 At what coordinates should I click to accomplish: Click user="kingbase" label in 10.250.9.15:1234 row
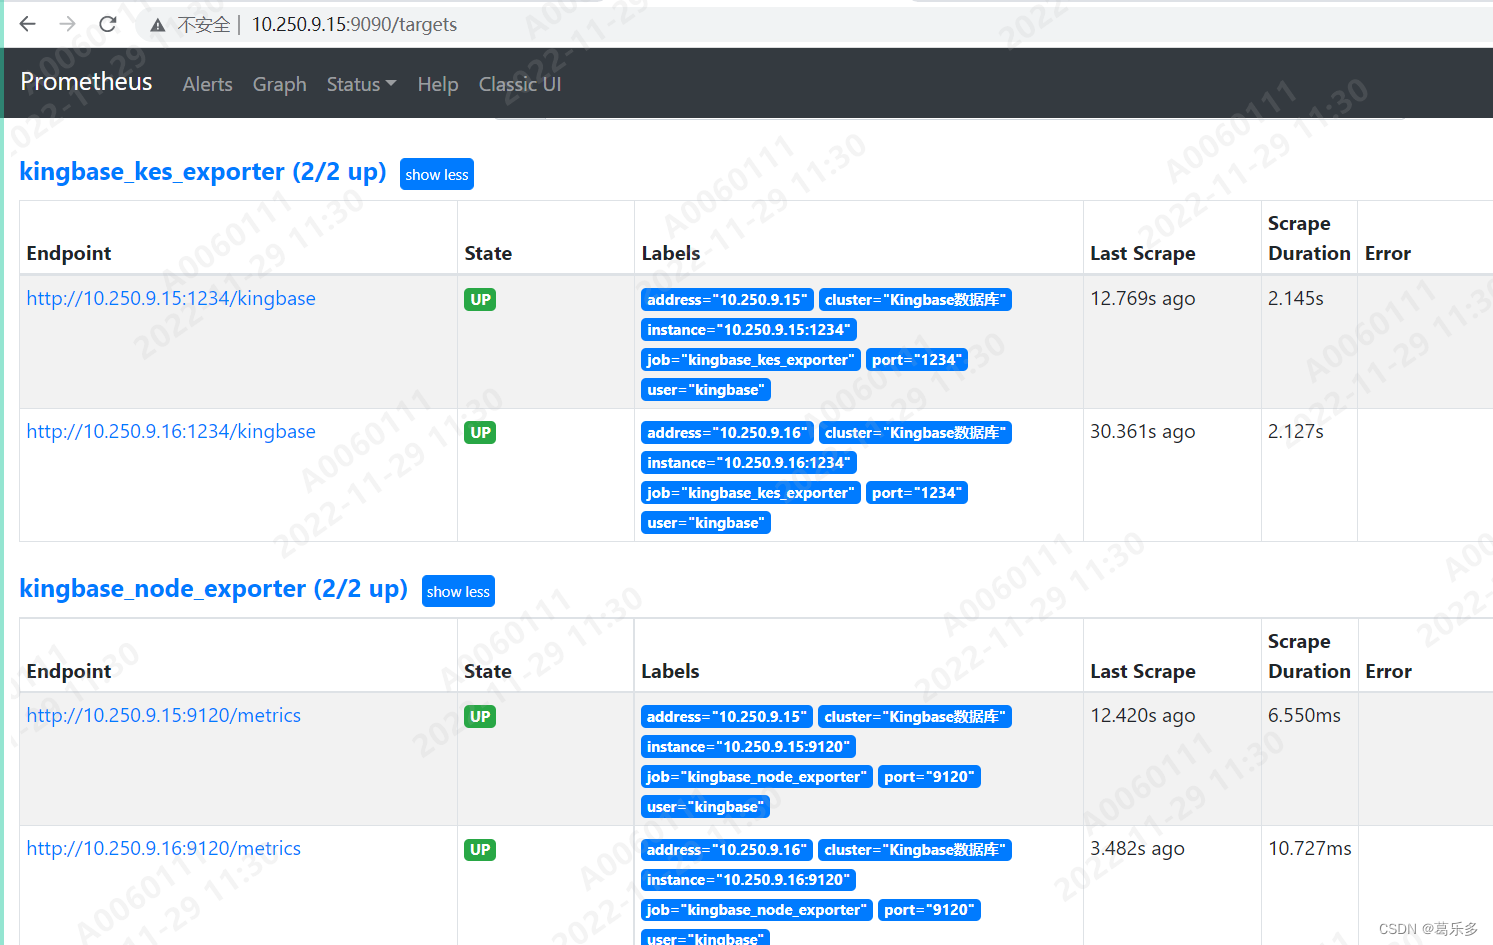click(x=706, y=390)
